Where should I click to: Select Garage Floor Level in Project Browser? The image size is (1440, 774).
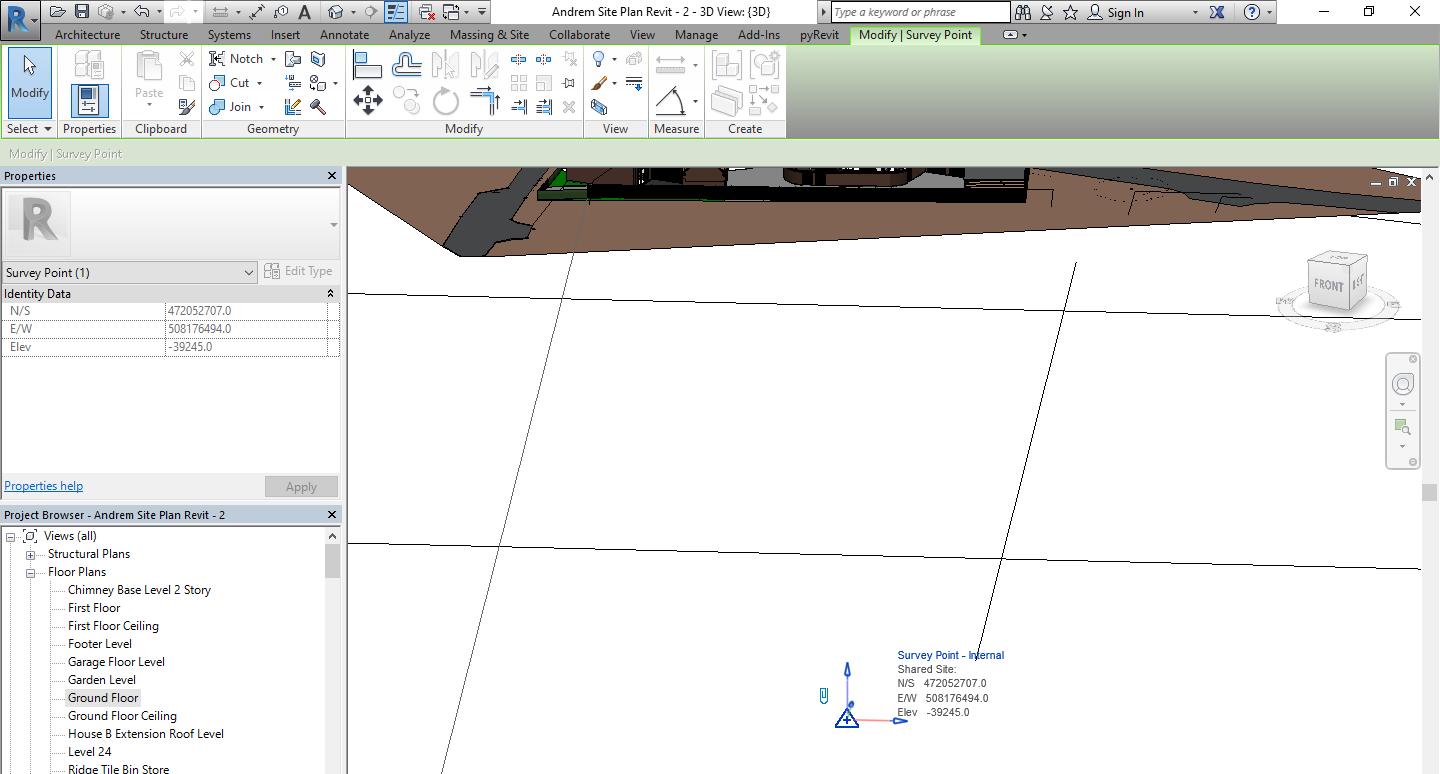tap(116, 662)
